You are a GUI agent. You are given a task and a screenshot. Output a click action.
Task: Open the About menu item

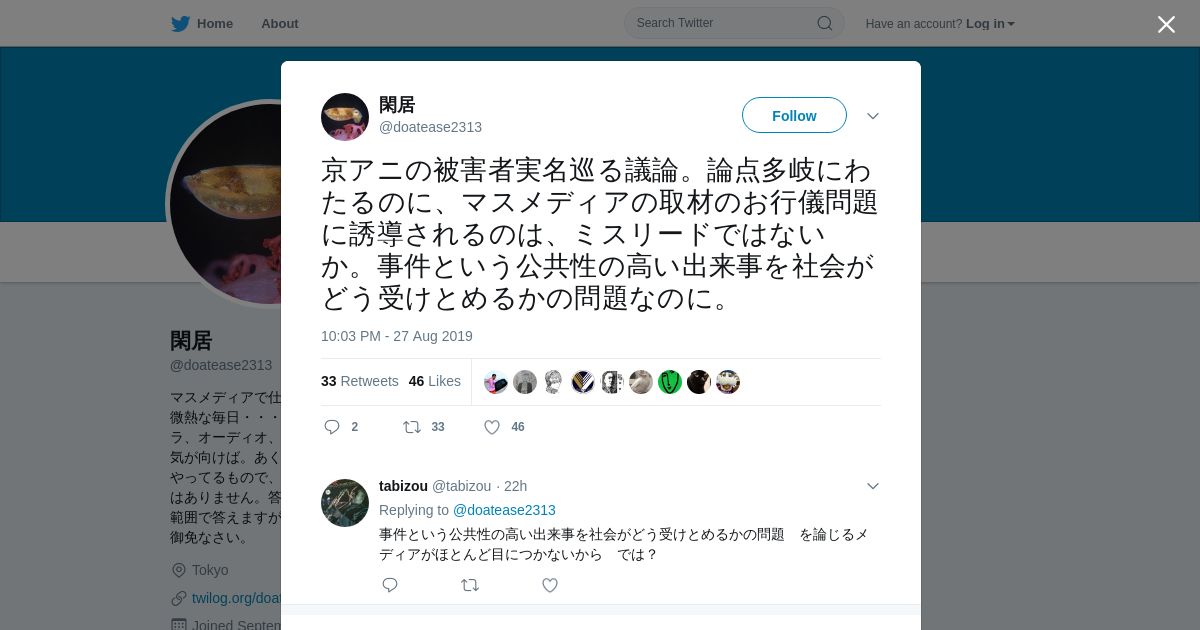[x=280, y=24]
